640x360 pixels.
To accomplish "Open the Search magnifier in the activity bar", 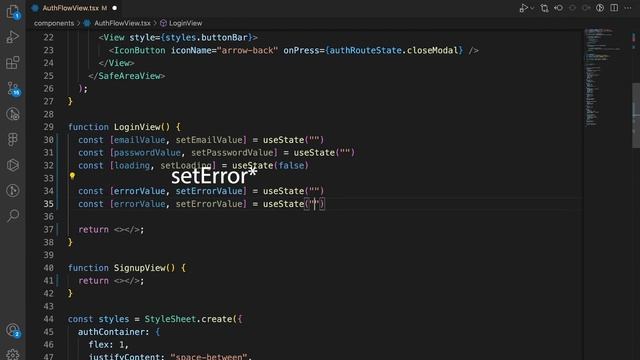I will pos(13,216).
